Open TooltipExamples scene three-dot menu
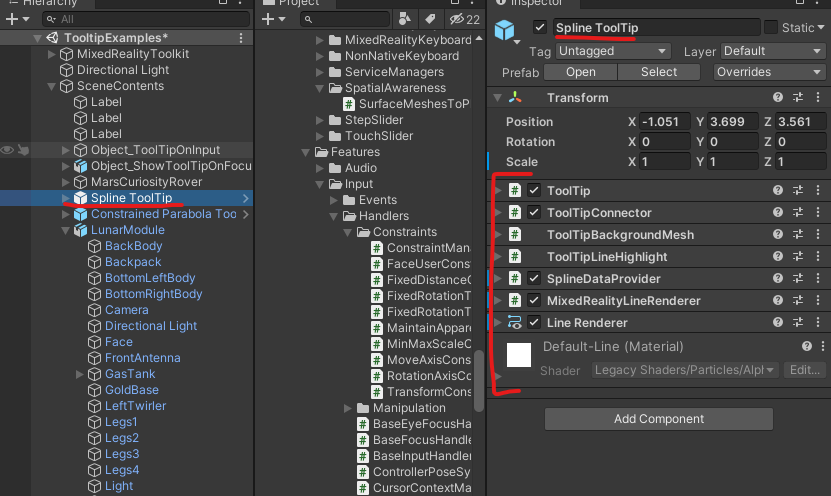The image size is (831, 496). pyautogui.click(x=241, y=38)
